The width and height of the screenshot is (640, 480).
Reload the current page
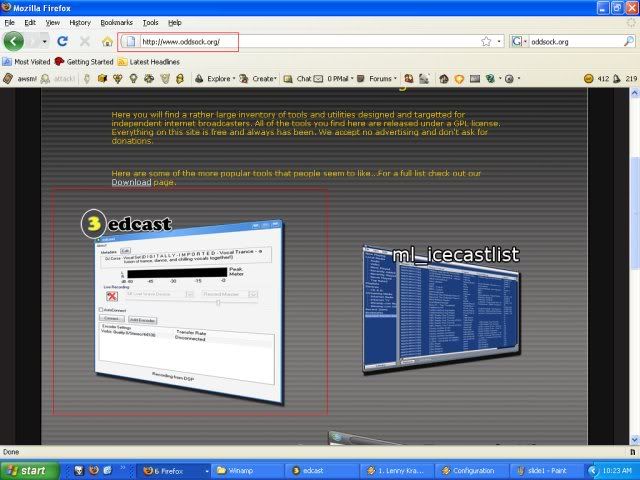62,41
